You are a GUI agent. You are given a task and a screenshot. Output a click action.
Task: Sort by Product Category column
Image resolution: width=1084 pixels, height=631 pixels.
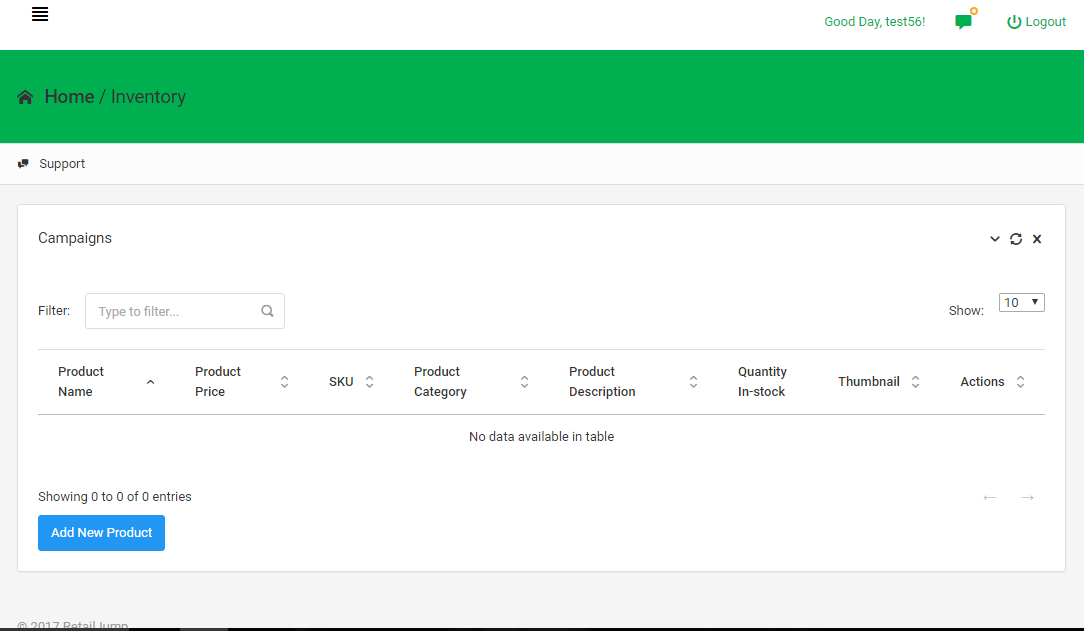[471, 382]
